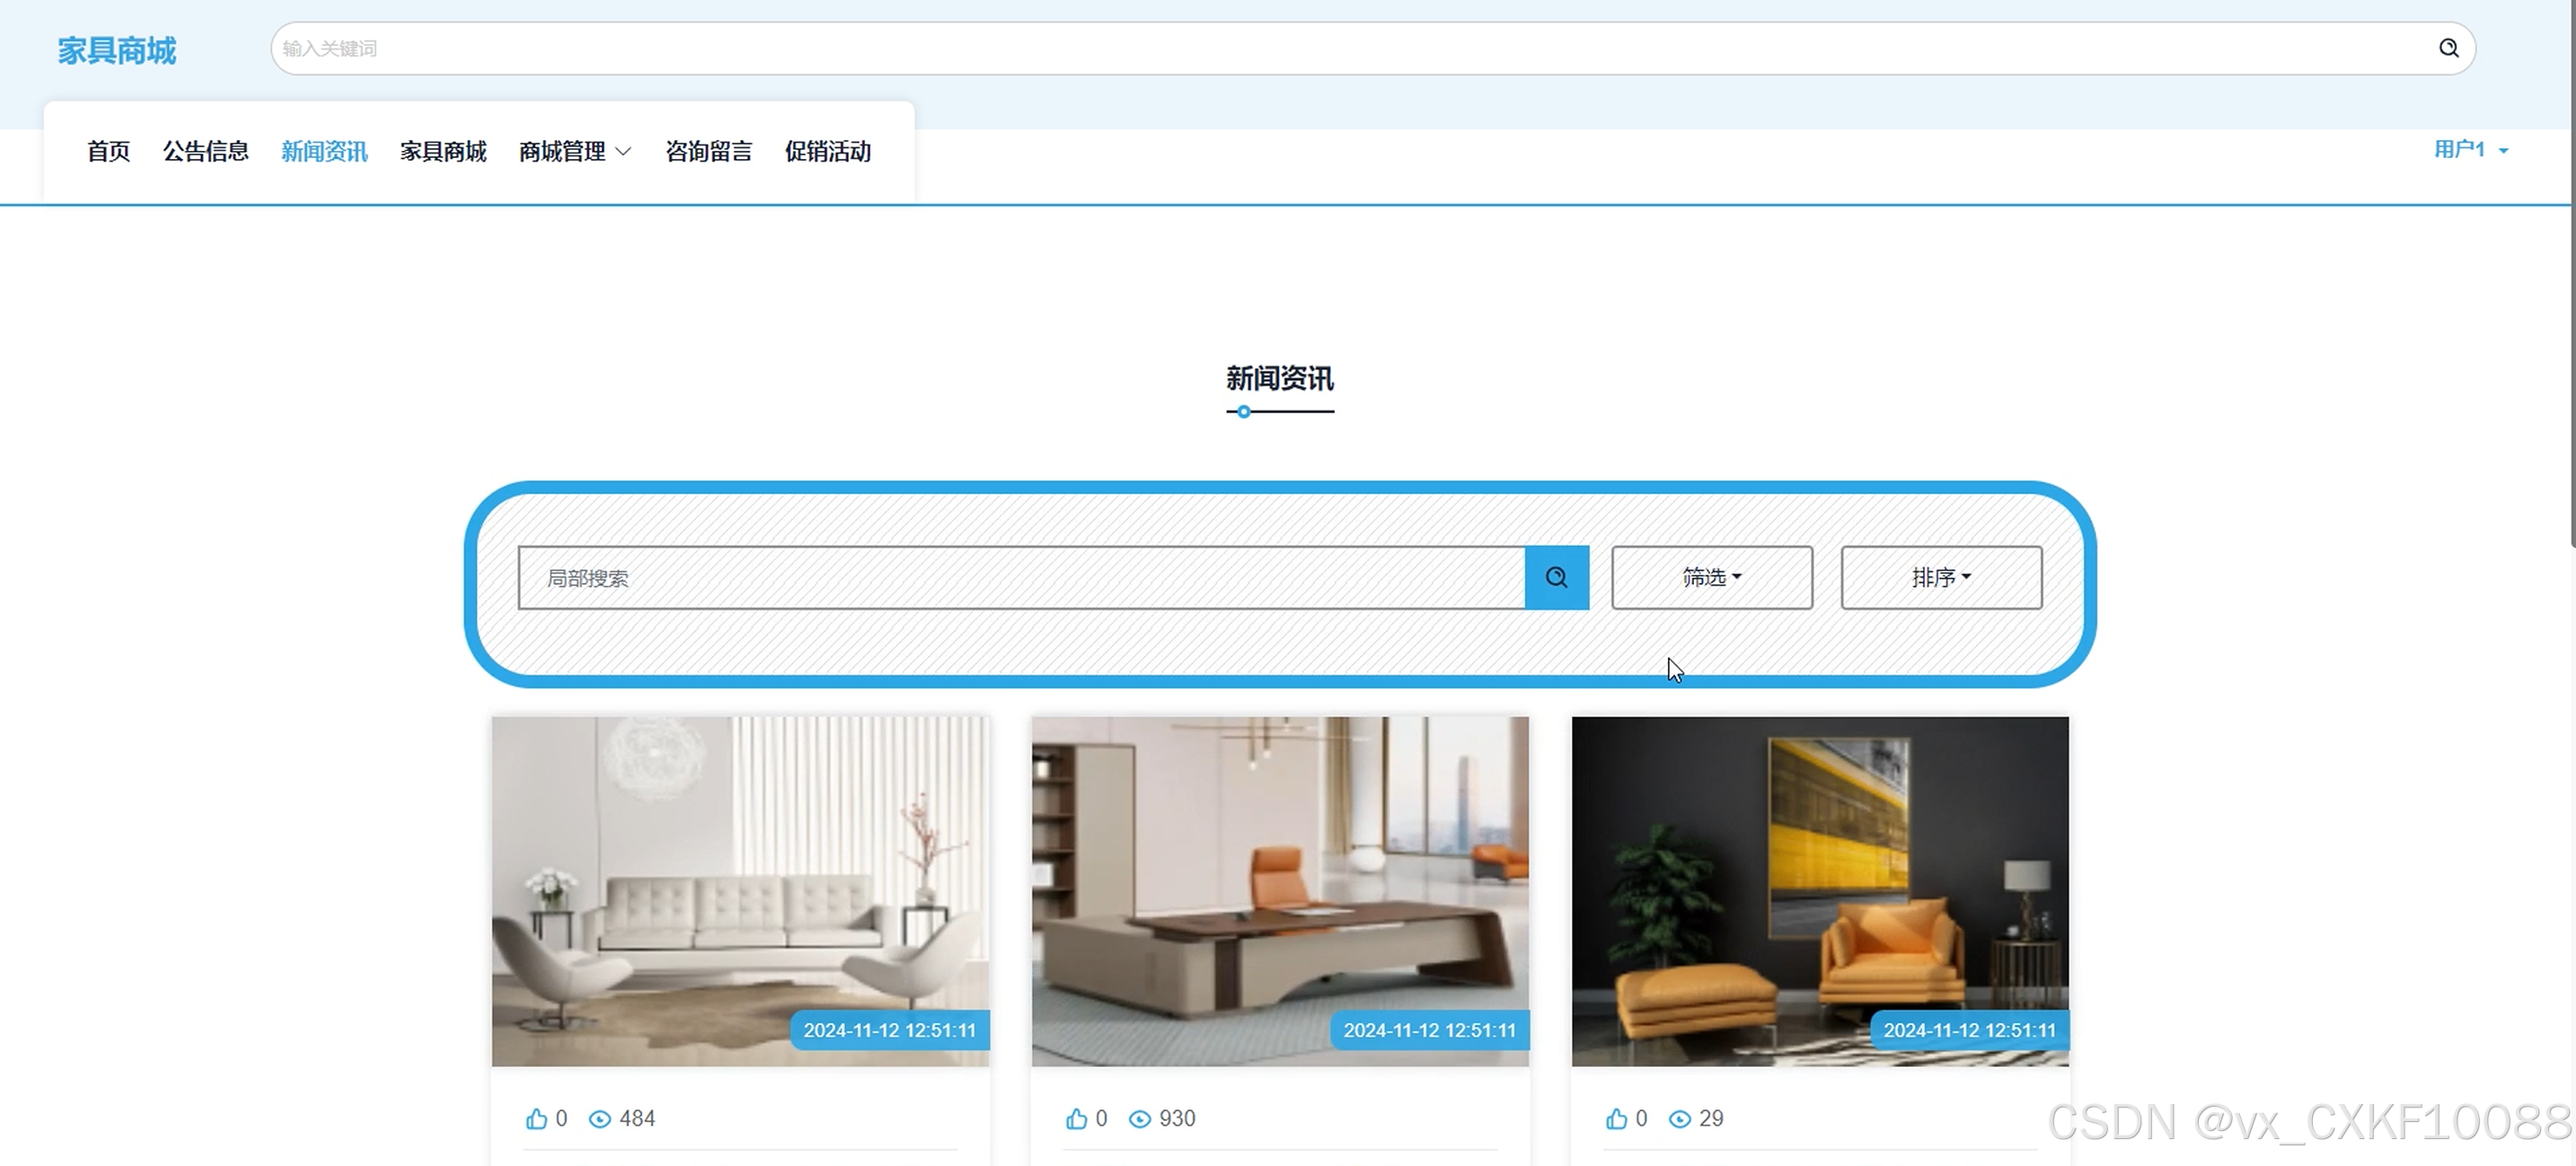Screen dimensions: 2576x1166
Task: Open the 咨询留言 page link
Action: [708, 151]
